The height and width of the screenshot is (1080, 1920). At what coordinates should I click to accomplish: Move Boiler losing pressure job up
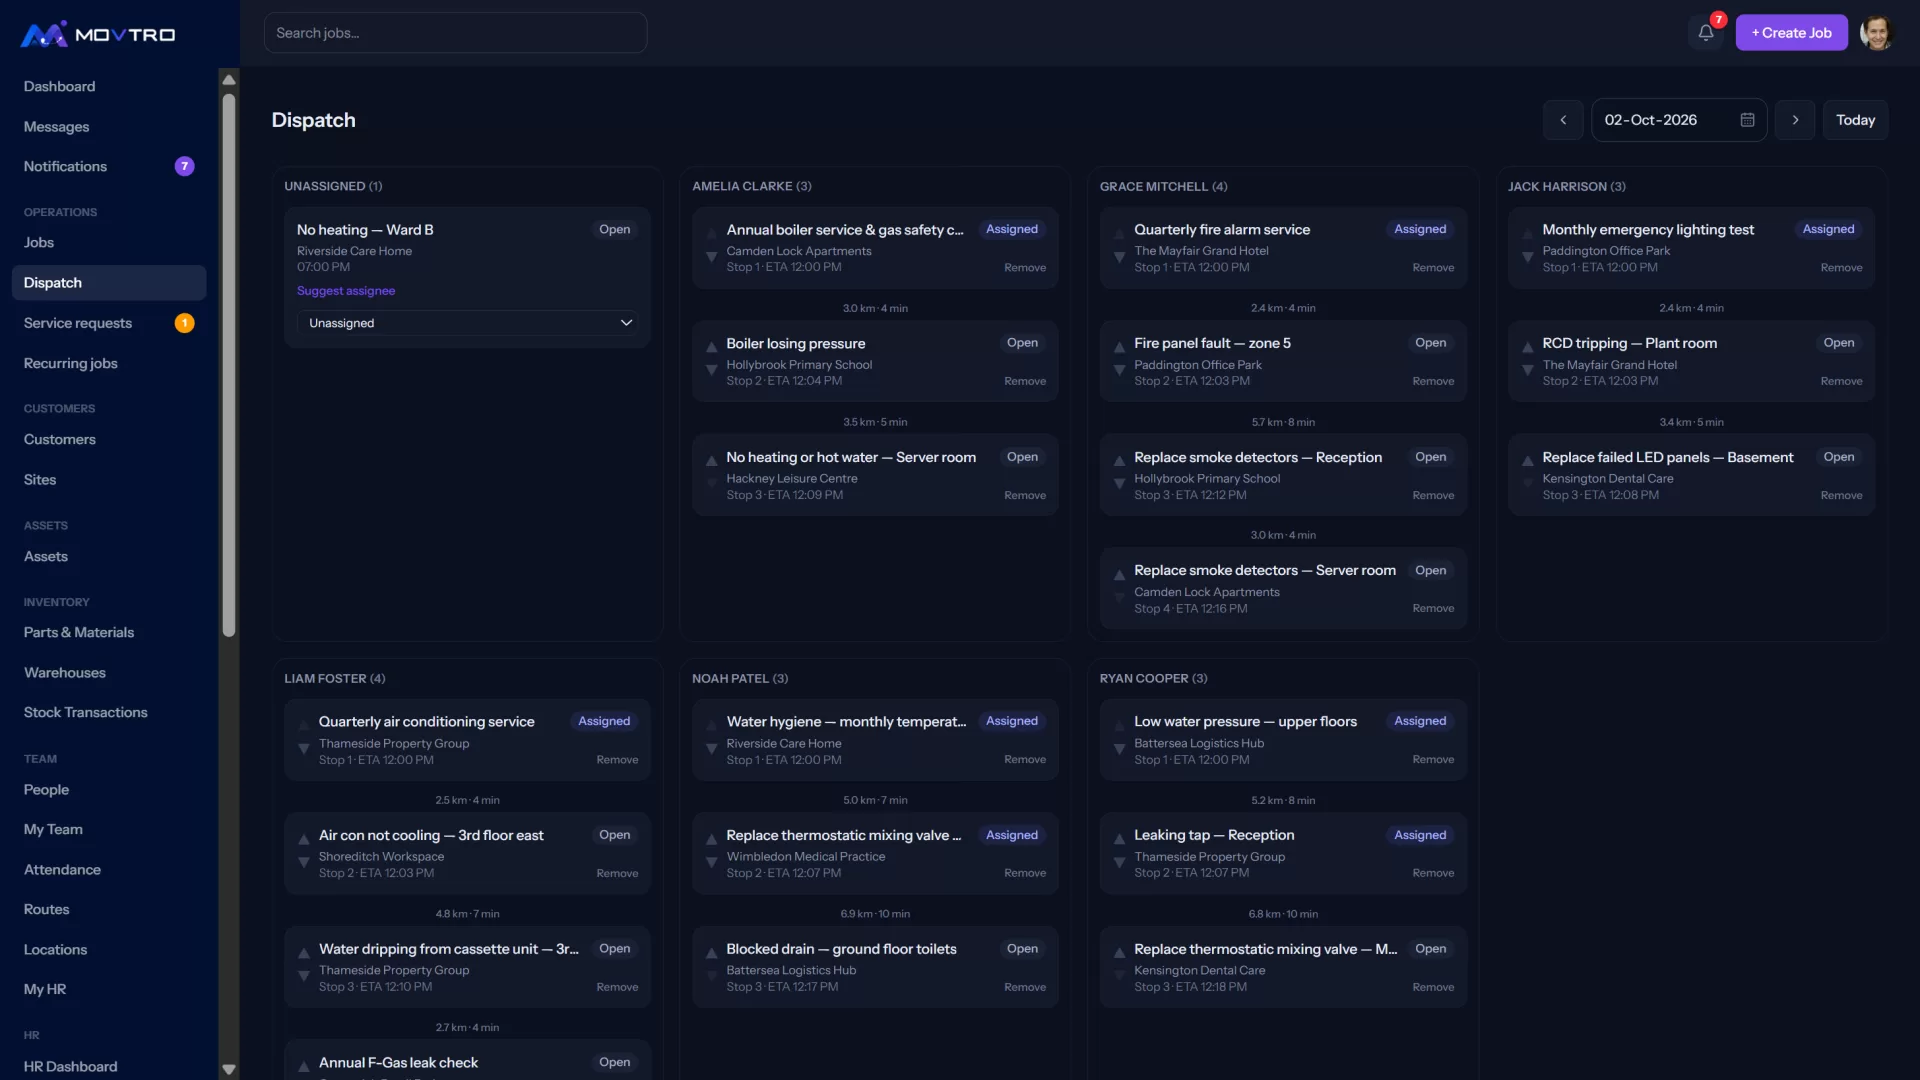(711, 347)
